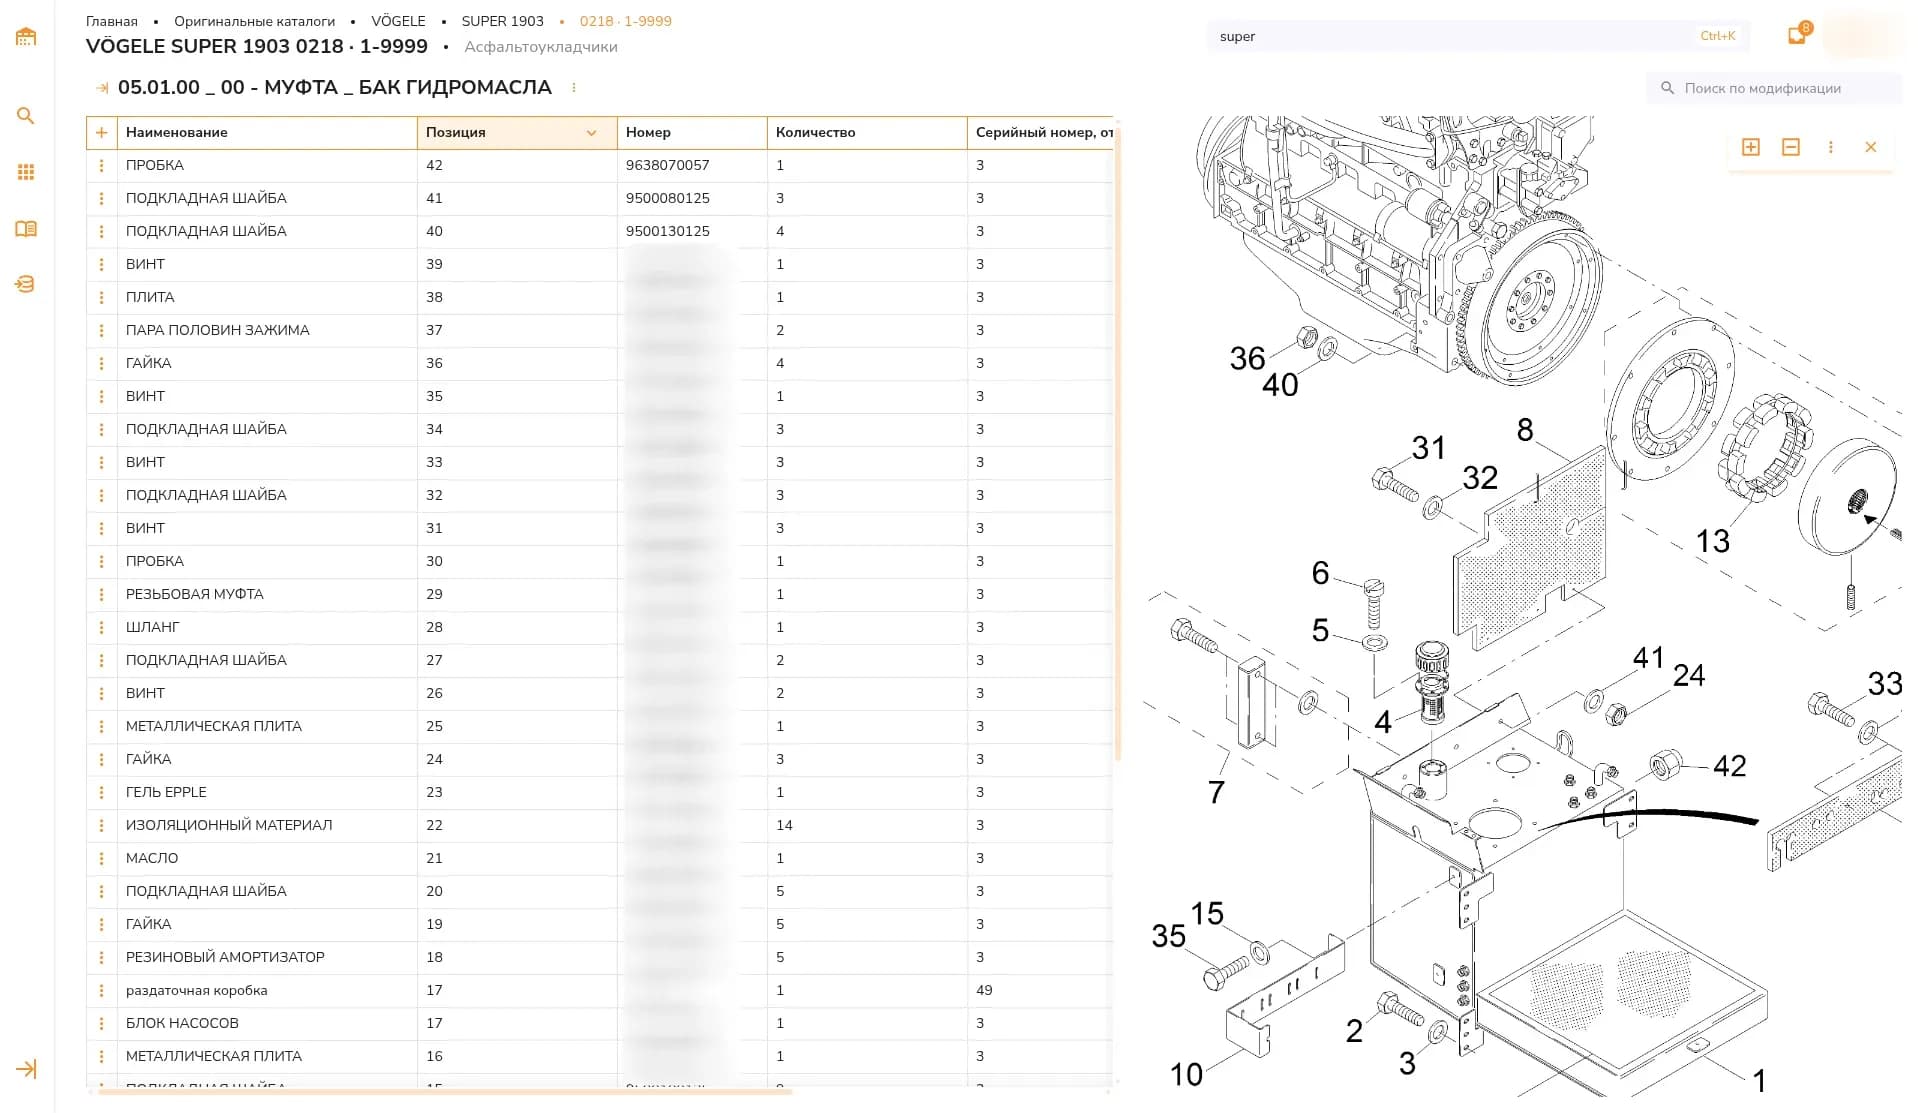Open the VÖGELE breadcrumb link

398,21
